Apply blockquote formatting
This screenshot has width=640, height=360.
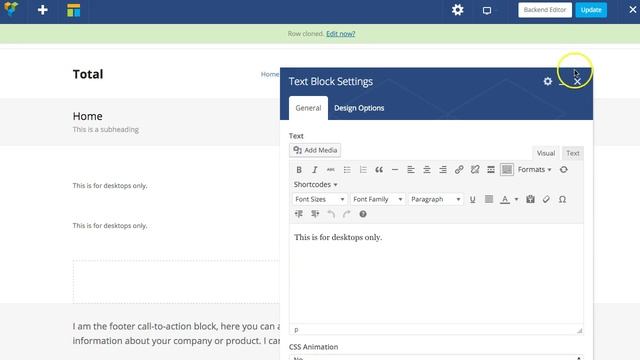tap(379, 170)
